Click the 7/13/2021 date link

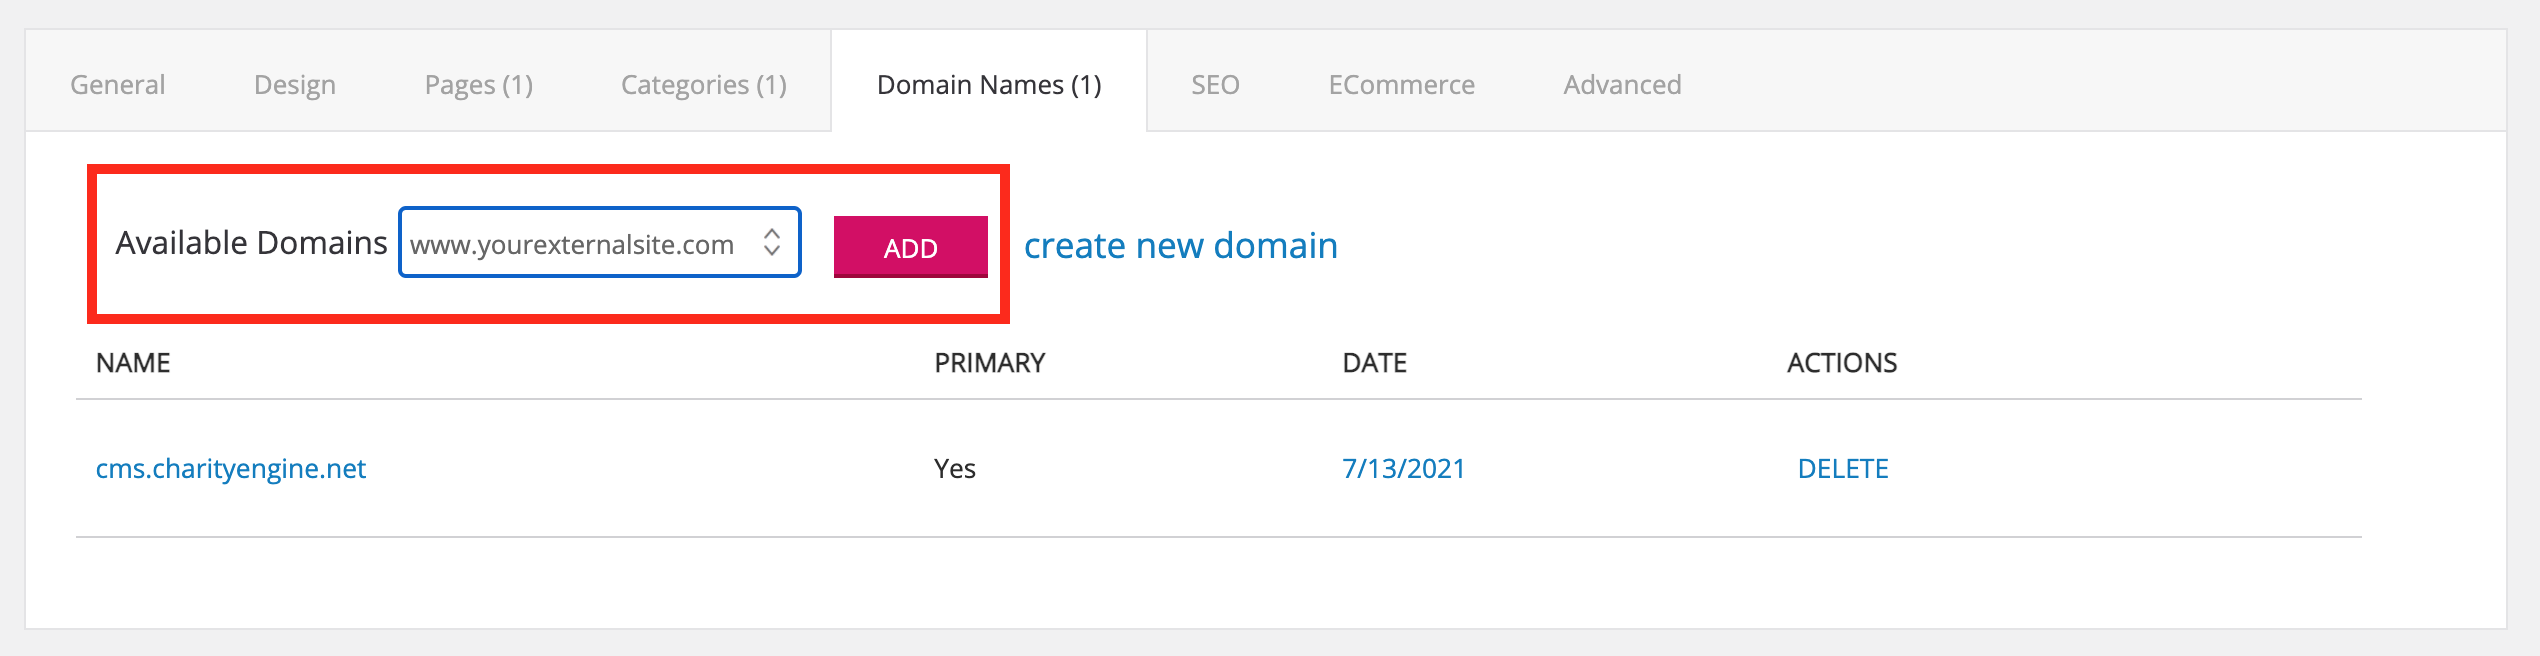(1403, 468)
